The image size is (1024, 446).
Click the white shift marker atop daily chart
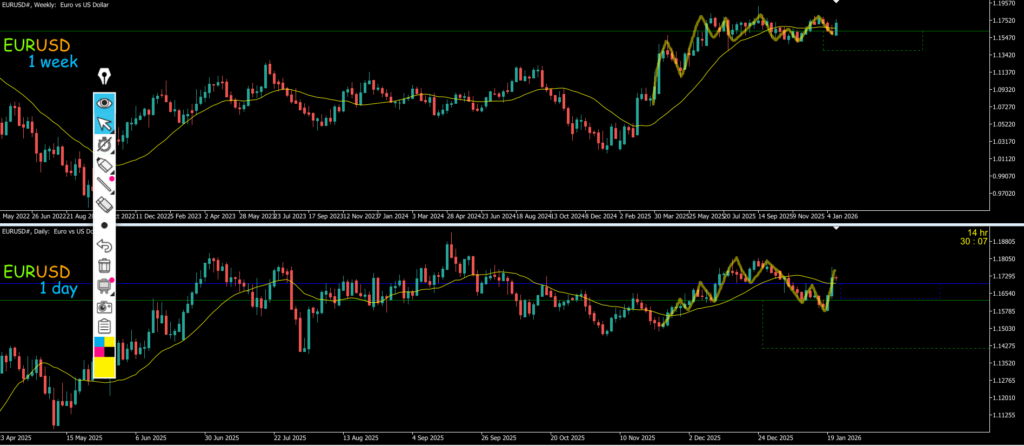837,229
